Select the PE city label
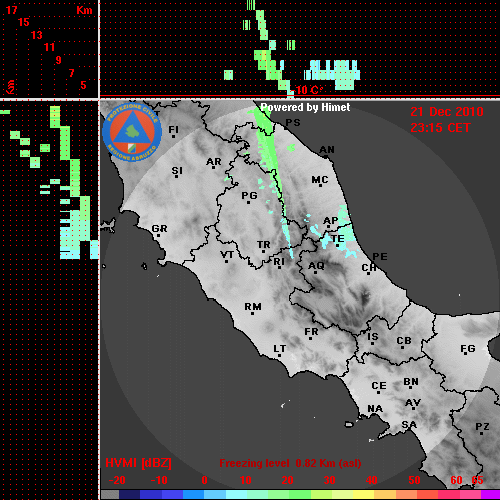500x500 pixels. 380,257
